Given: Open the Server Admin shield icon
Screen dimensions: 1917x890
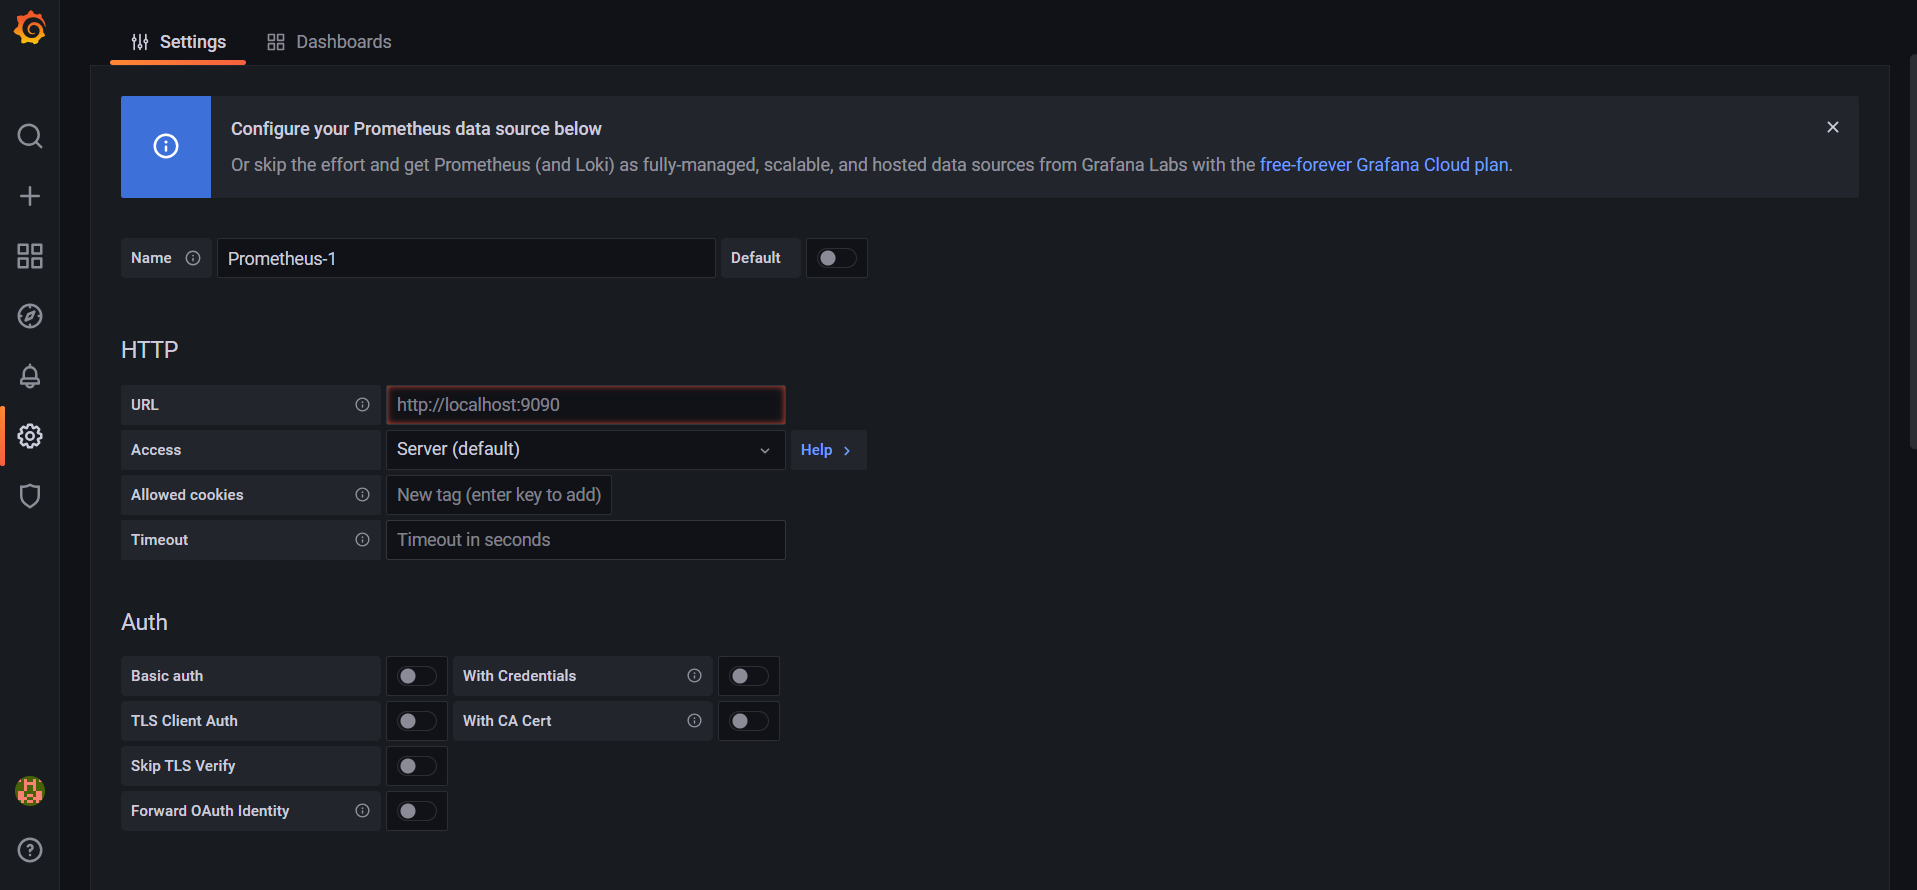Looking at the screenshot, I should [30, 496].
